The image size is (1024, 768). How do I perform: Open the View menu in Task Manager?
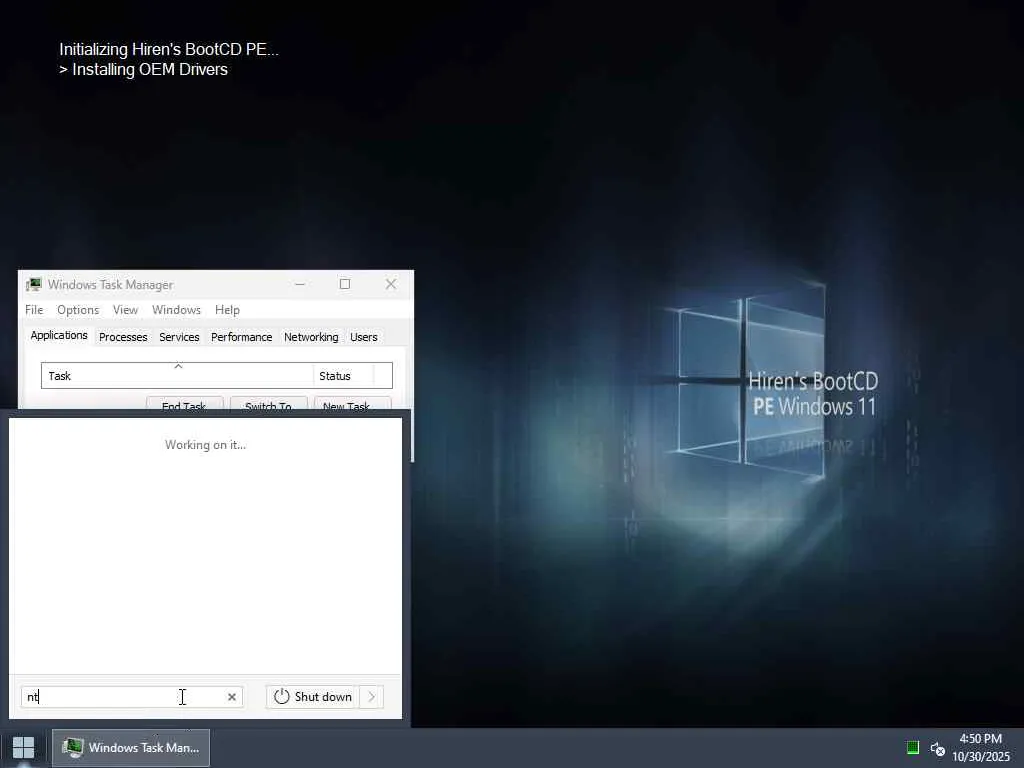coord(125,310)
